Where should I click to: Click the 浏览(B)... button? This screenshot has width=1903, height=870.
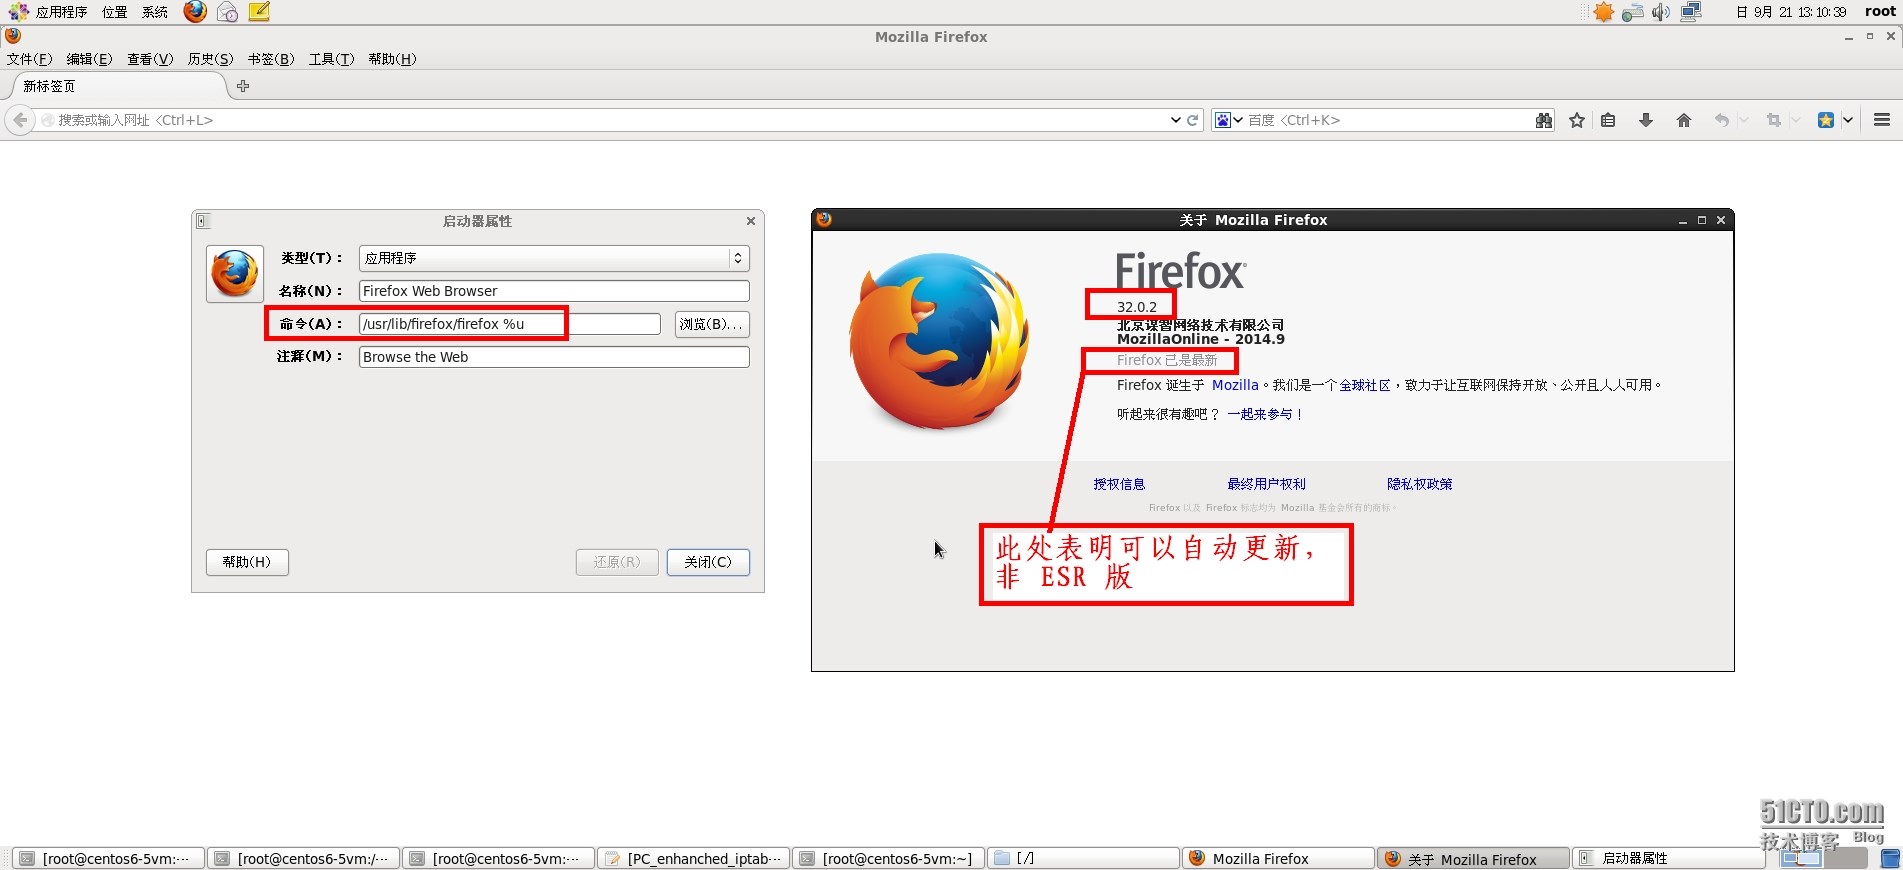tap(712, 324)
